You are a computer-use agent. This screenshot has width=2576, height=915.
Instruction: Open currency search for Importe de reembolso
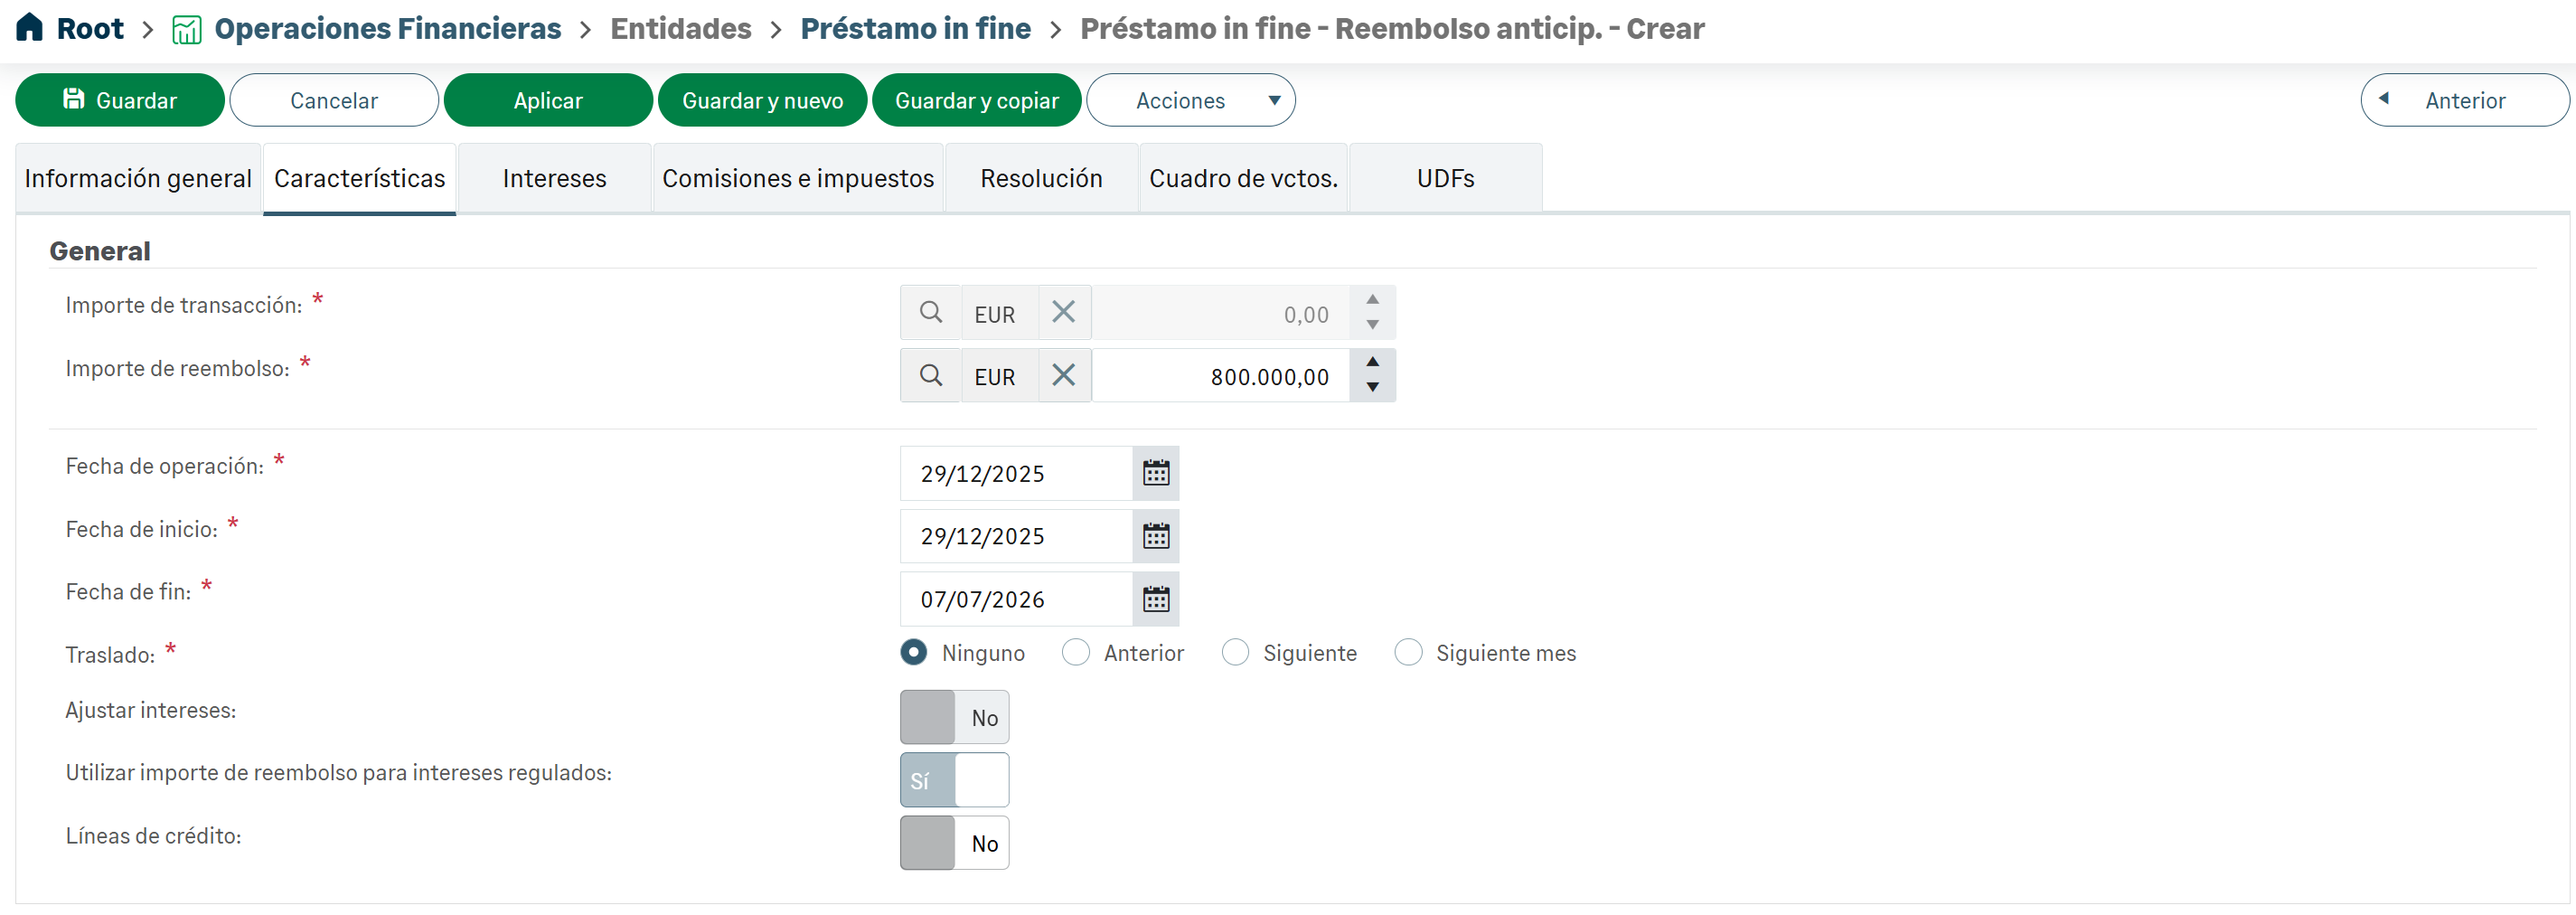click(x=930, y=376)
